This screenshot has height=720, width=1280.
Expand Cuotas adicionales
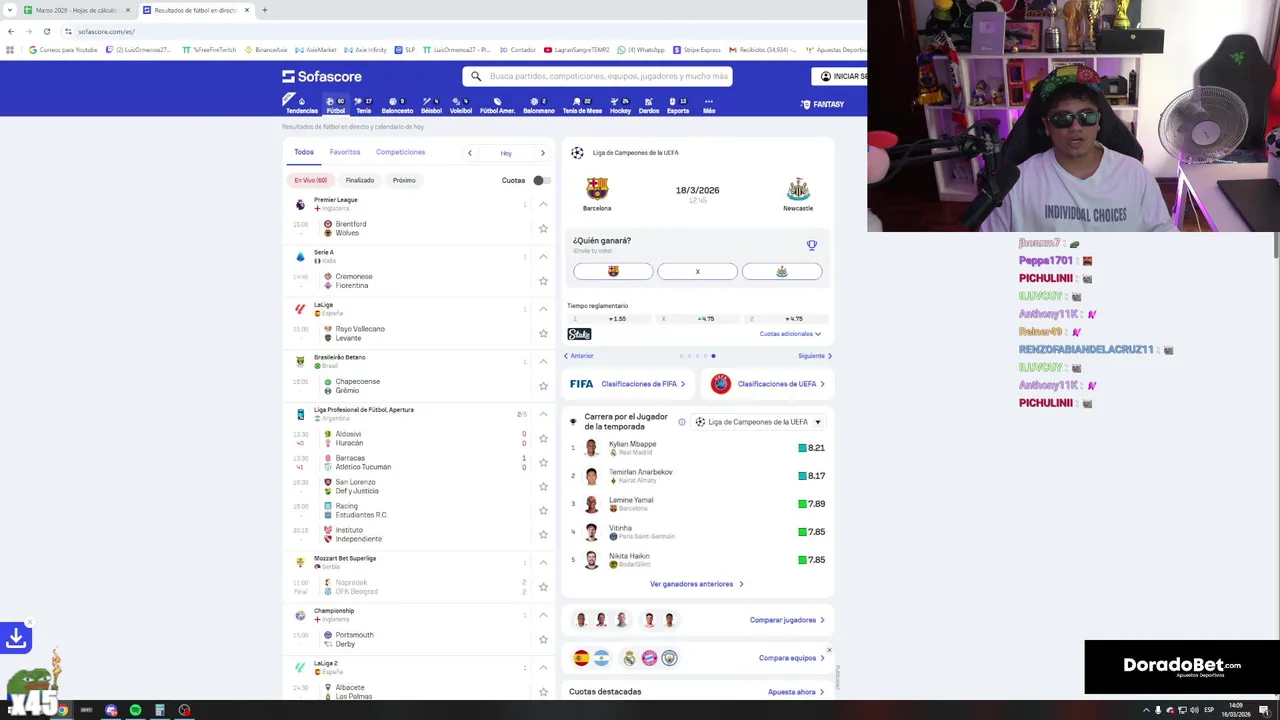[x=790, y=334]
